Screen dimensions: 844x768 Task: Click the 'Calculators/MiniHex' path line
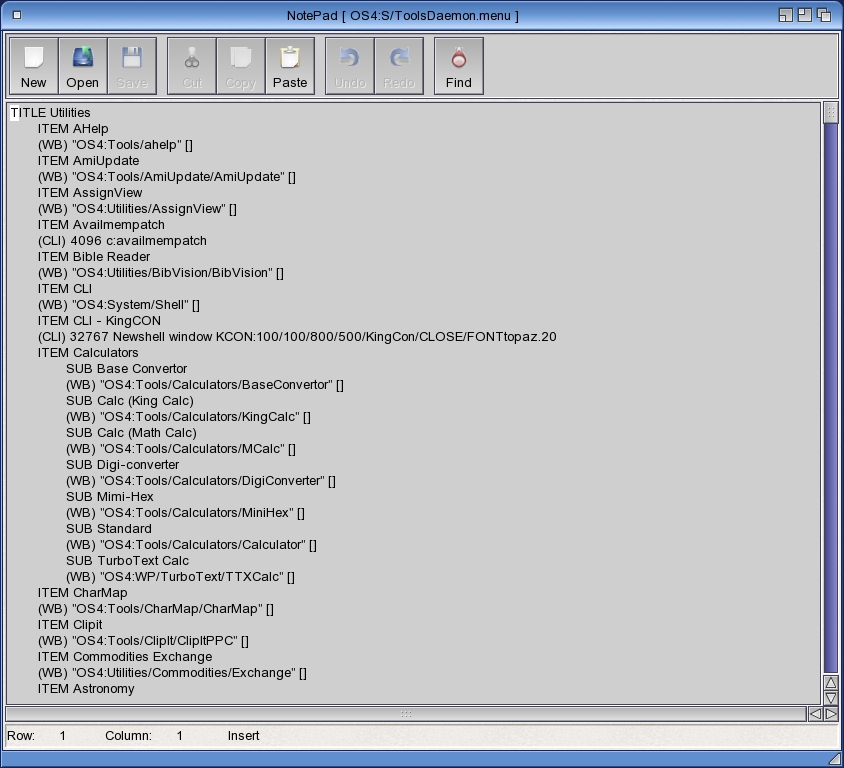point(185,513)
